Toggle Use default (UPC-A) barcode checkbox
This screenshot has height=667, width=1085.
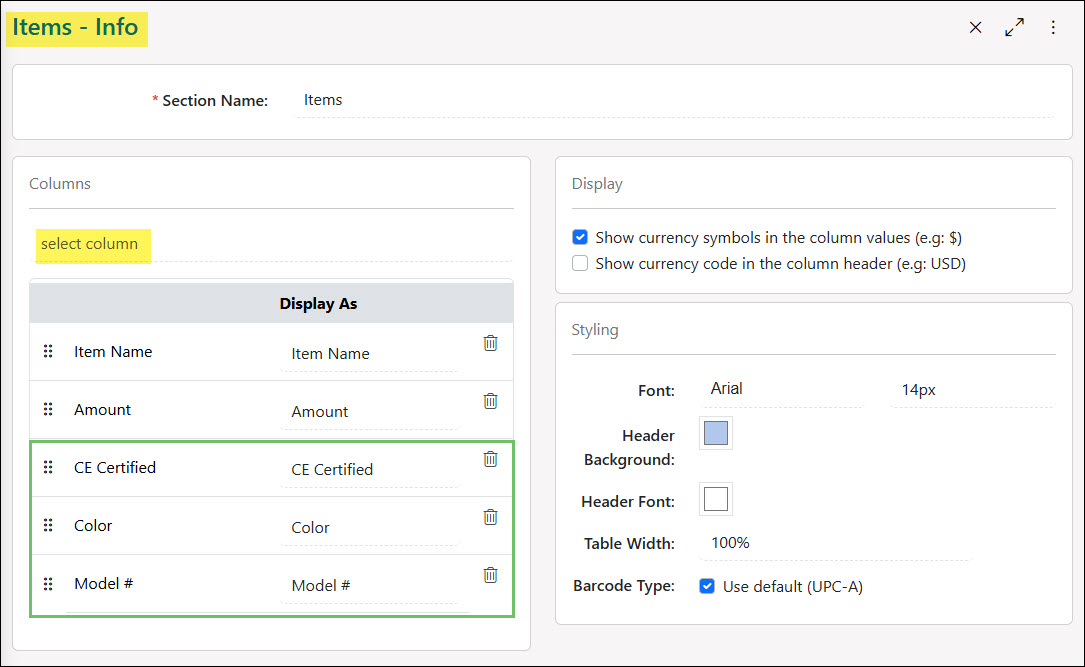pyautogui.click(x=706, y=586)
